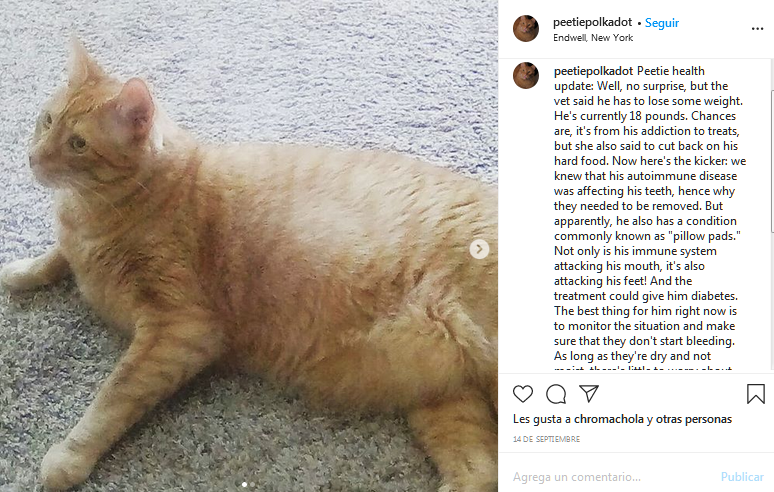Click the header profile avatar of peetiepolkadot
This screenshot has height=492, width=774.
point(526,29)
